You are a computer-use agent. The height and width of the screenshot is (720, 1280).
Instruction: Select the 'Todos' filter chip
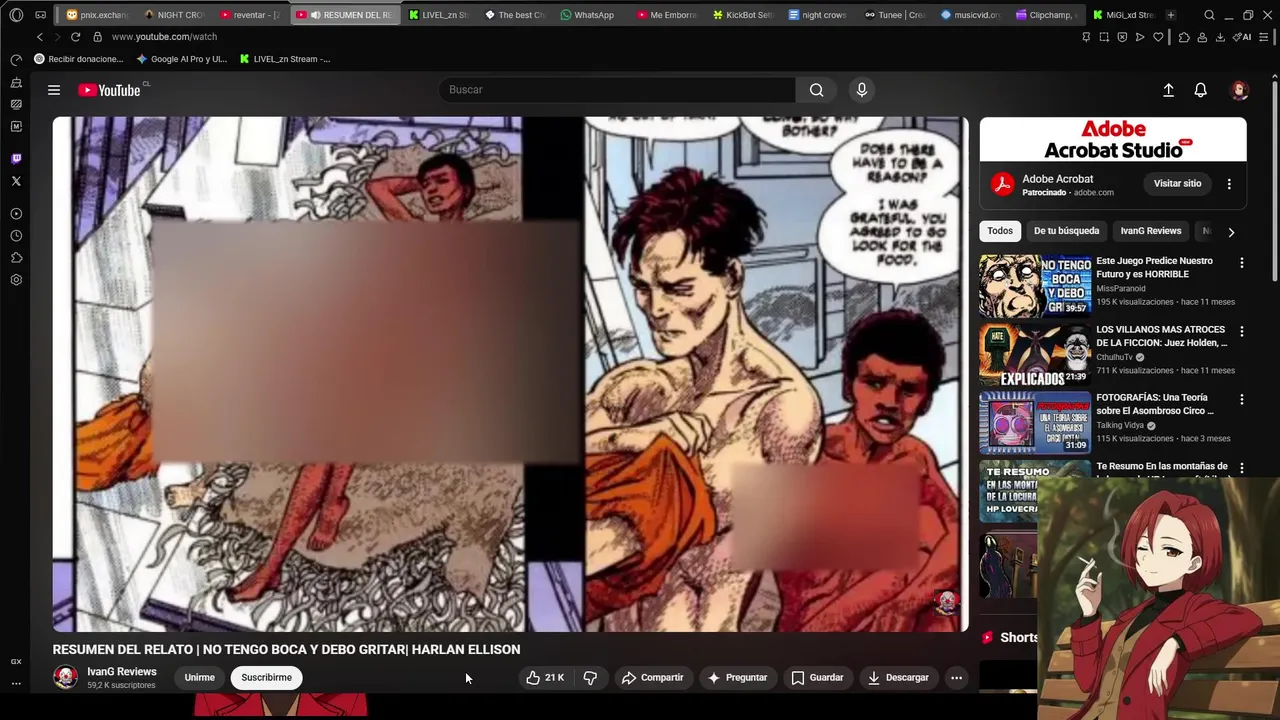pos(1000,231)
